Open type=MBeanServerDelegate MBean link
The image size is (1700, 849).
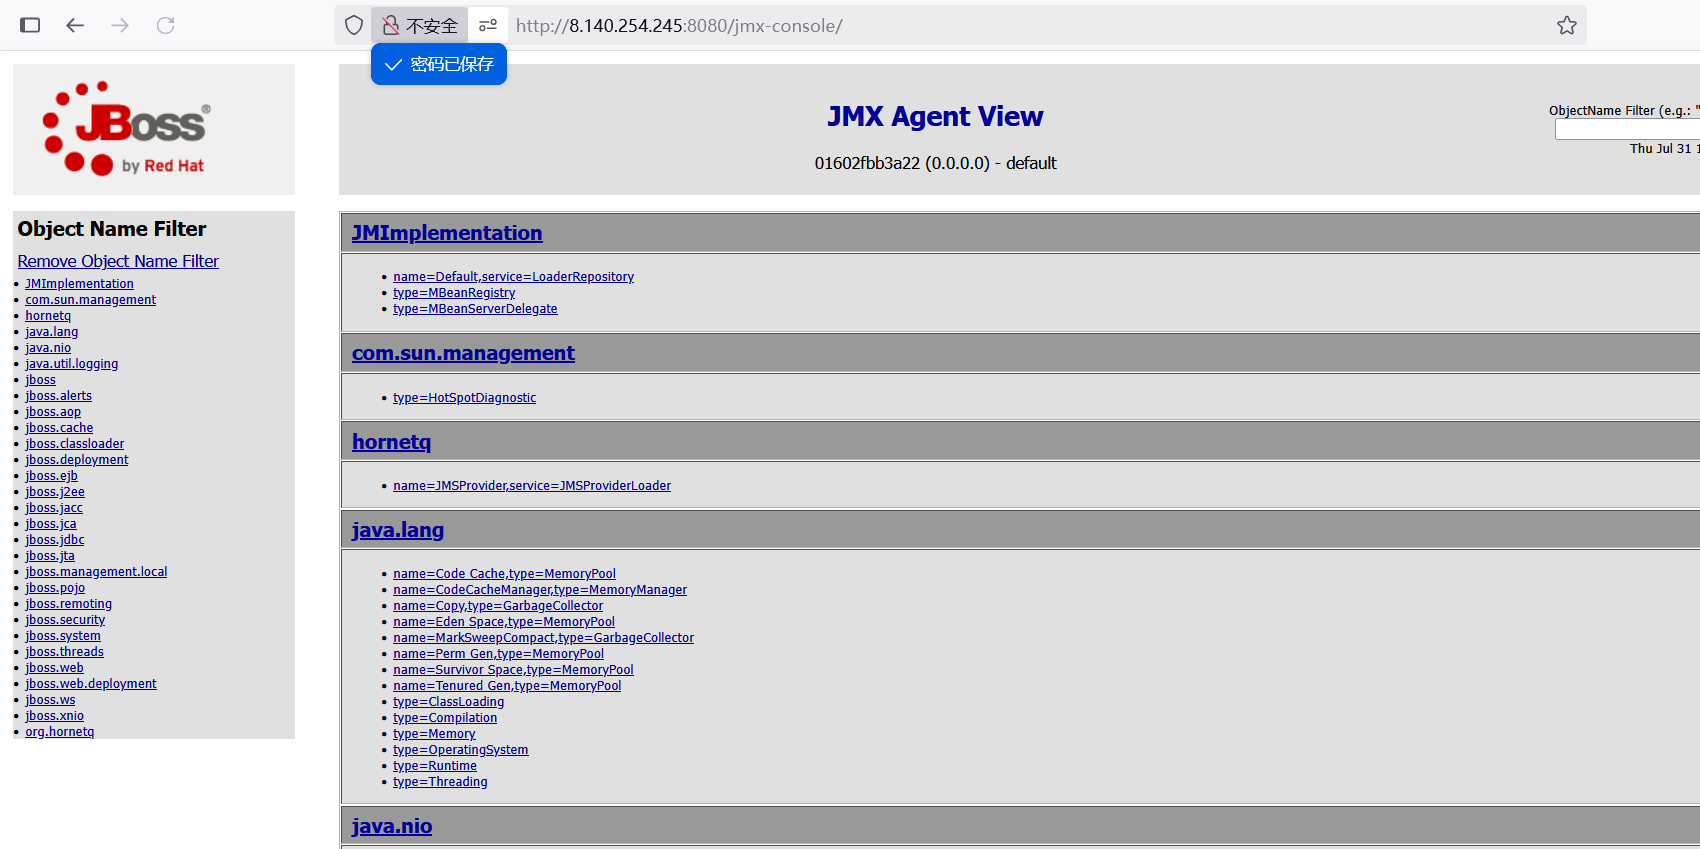[x=475, y=309]
